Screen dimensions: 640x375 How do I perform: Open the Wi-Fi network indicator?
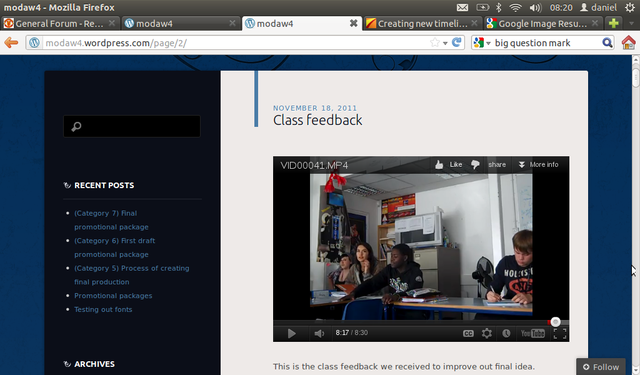[x=516, y=7]
